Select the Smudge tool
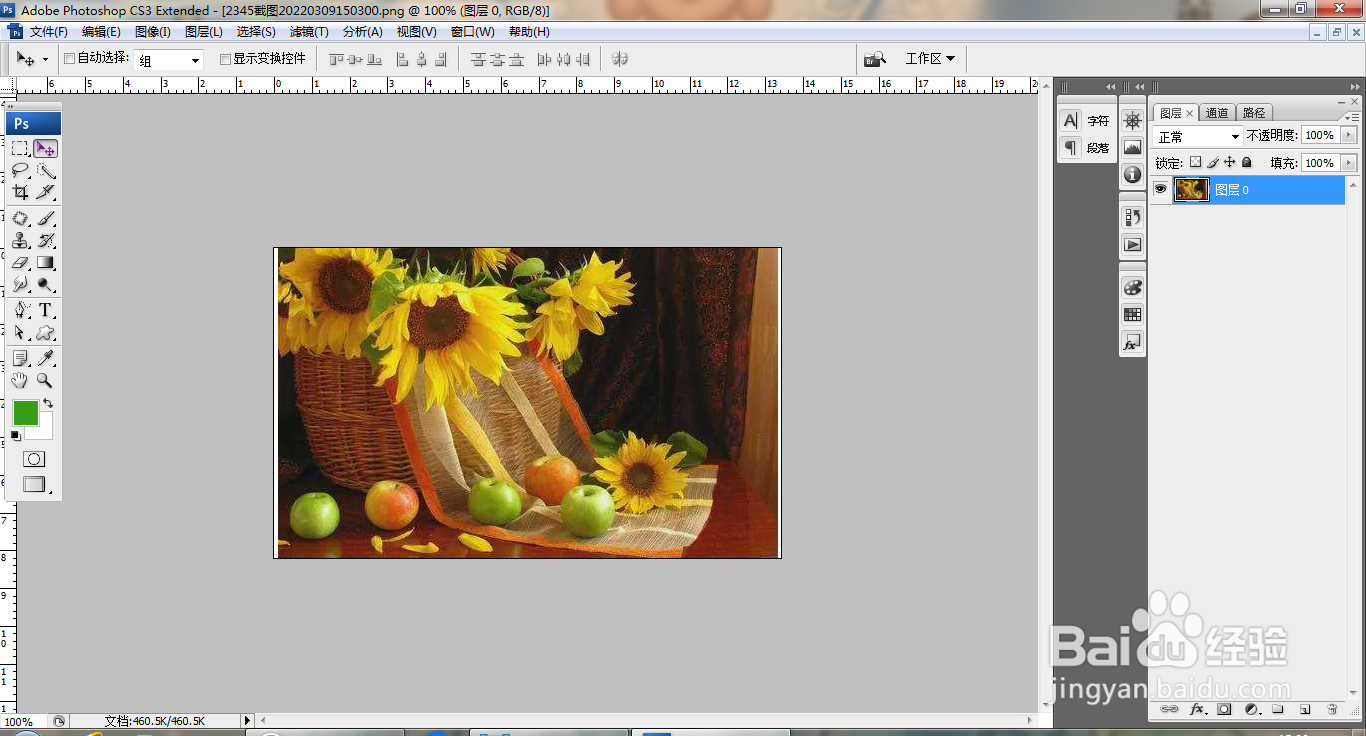 [20, 284]
